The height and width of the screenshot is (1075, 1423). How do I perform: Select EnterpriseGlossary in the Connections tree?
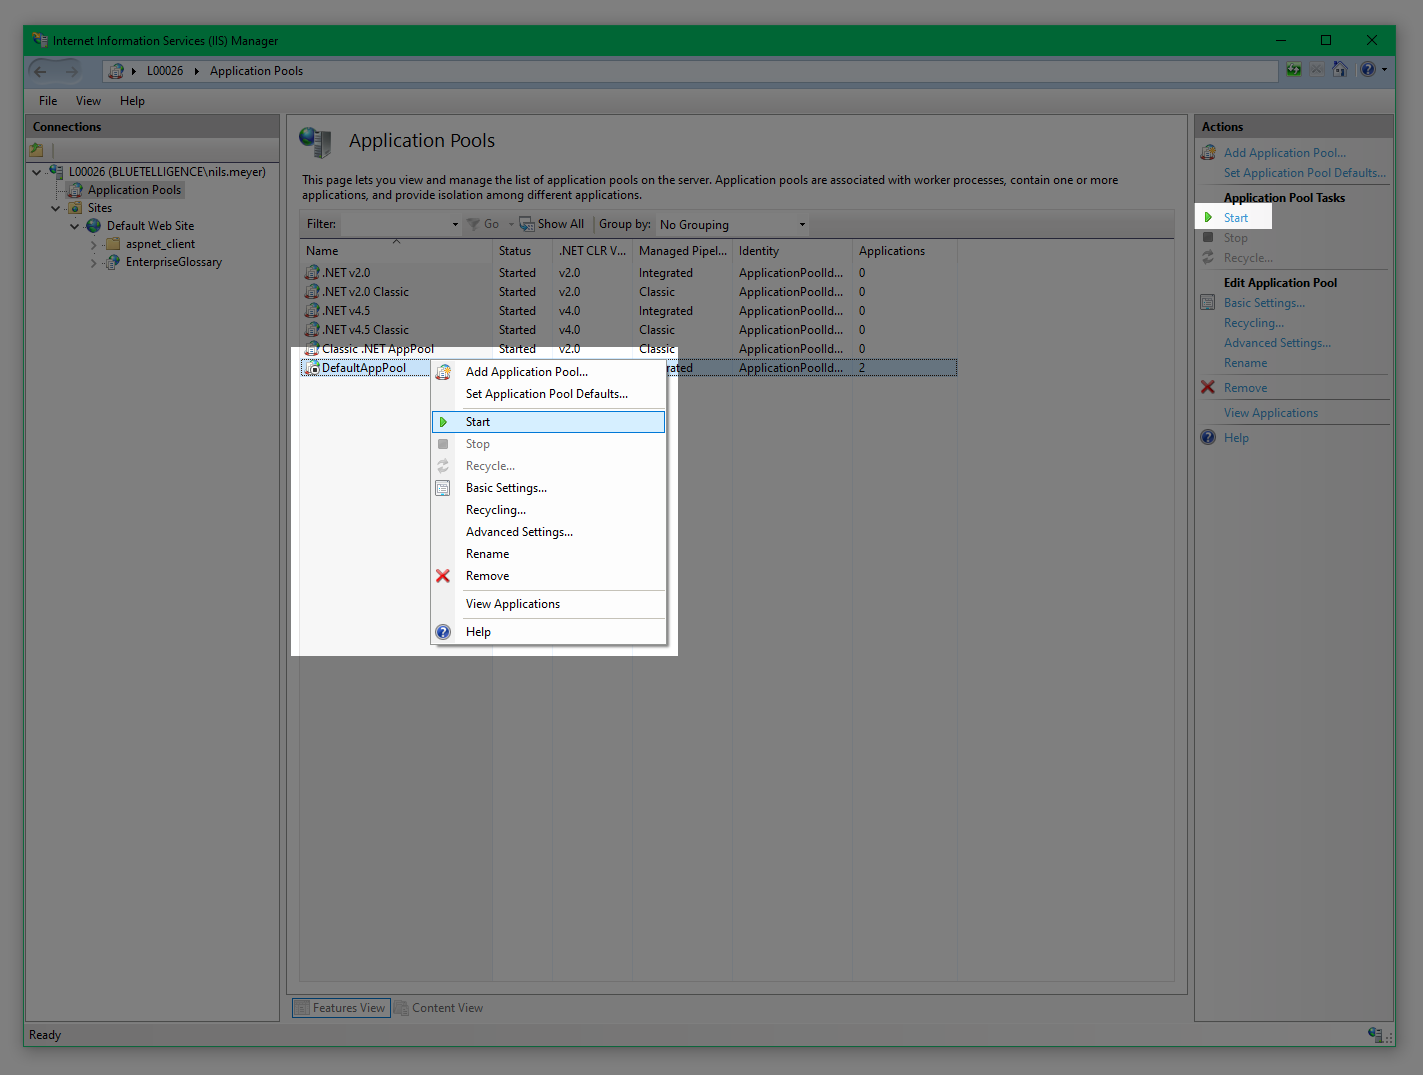[173, 262]
